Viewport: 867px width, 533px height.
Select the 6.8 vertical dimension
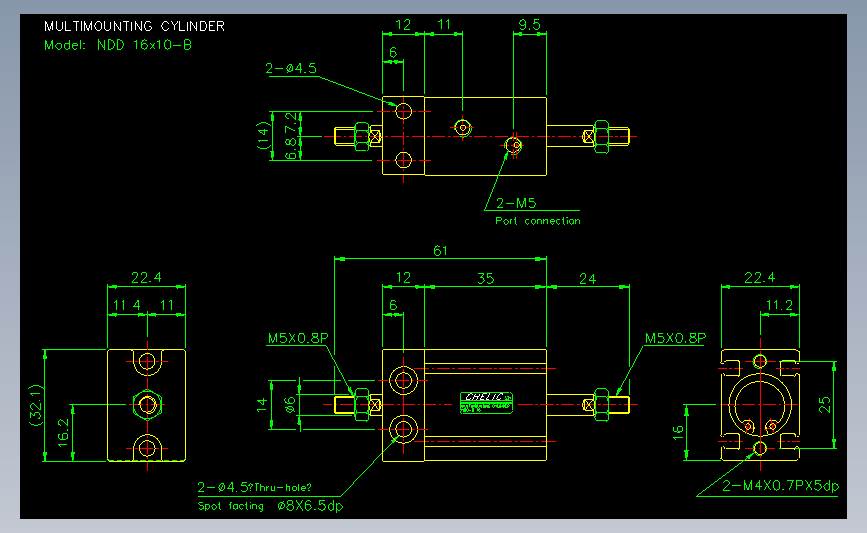click(290, 148)
